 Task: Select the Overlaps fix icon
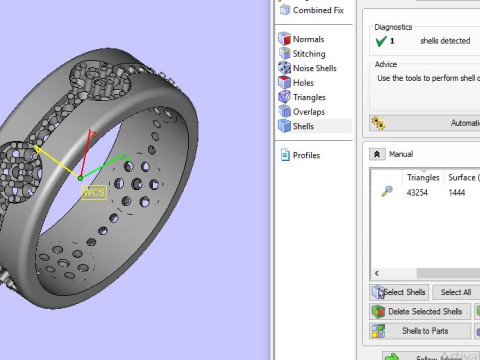pyautogui.click(x=284, y=111)
